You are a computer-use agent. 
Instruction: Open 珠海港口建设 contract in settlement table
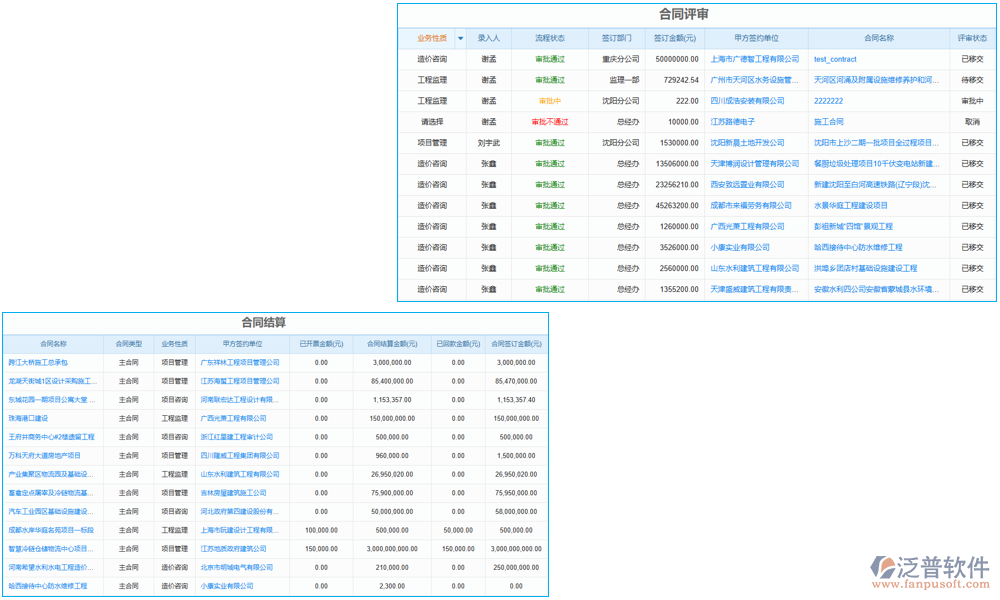[x=28, y=419]
